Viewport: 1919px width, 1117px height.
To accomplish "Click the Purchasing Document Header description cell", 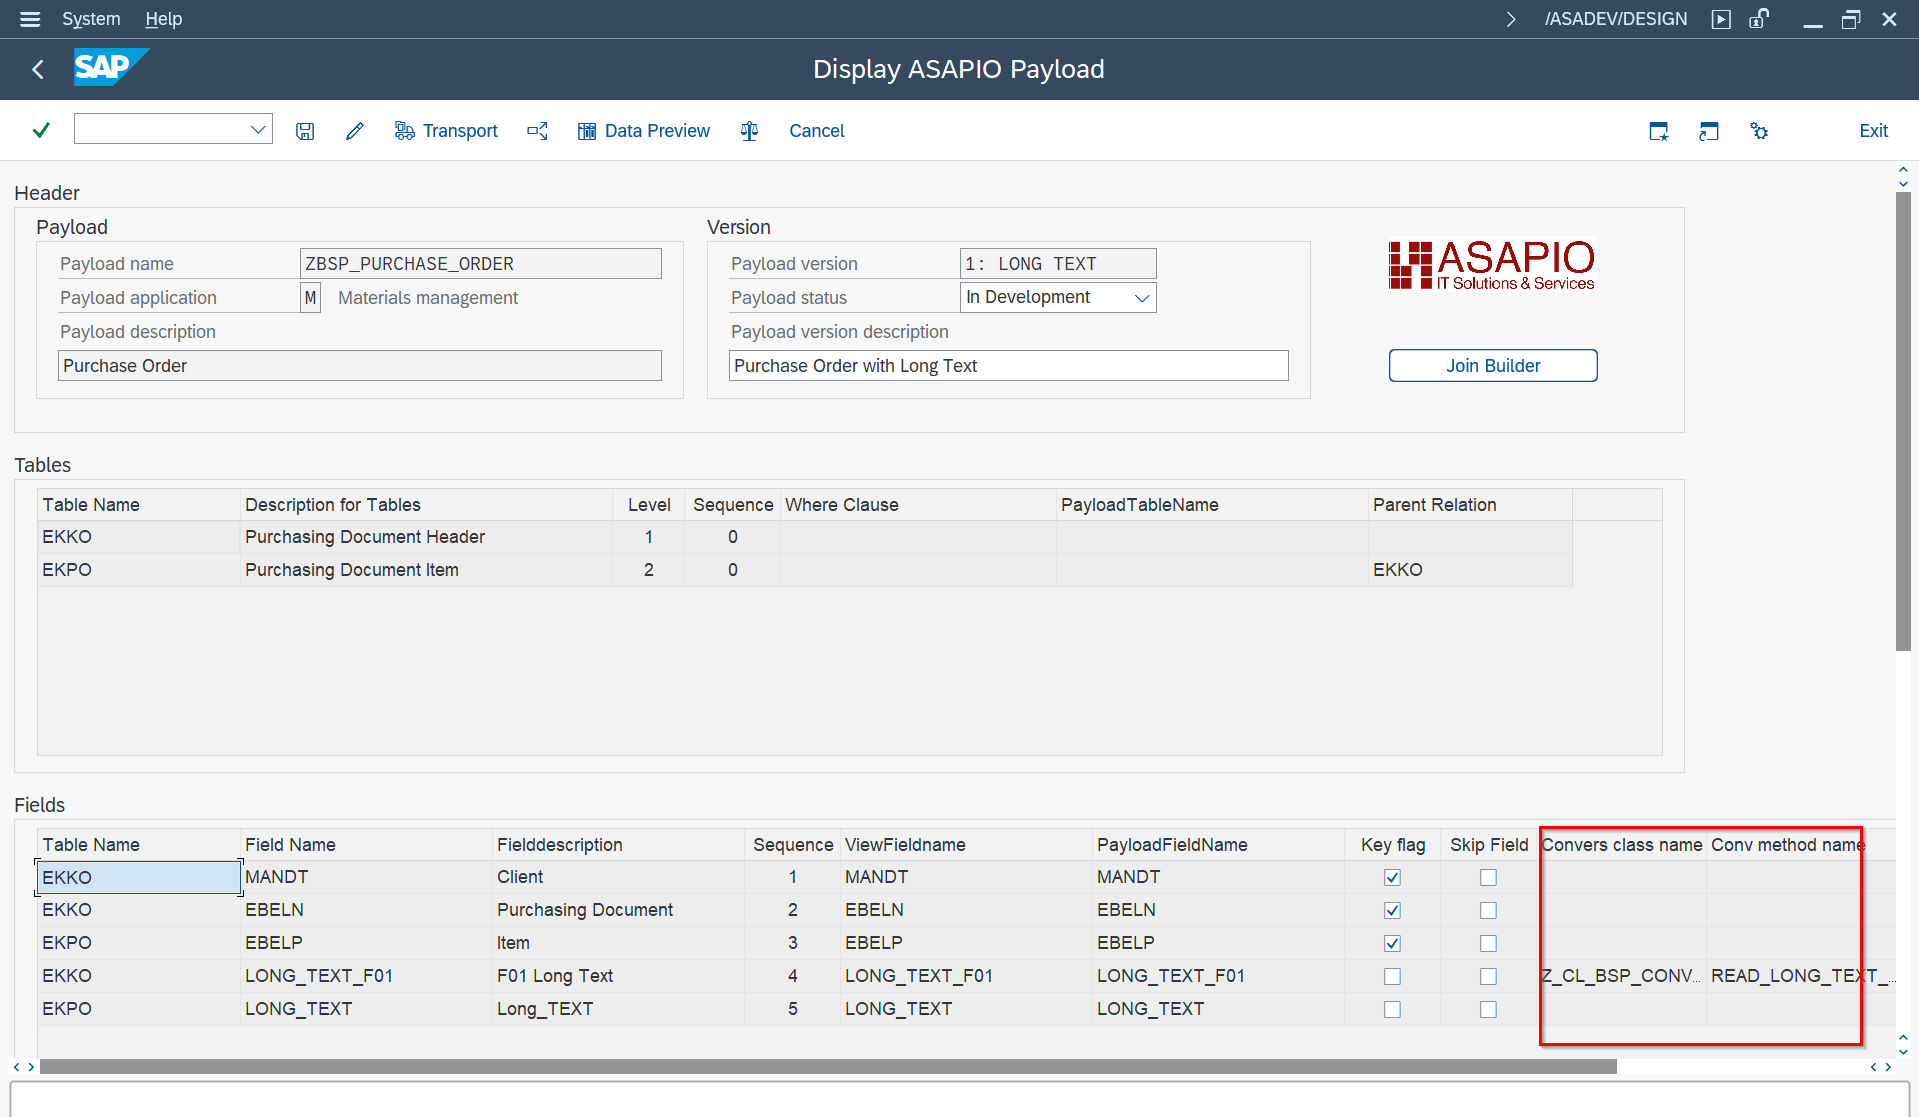I will pyautogui.click(x=426, y=537).
